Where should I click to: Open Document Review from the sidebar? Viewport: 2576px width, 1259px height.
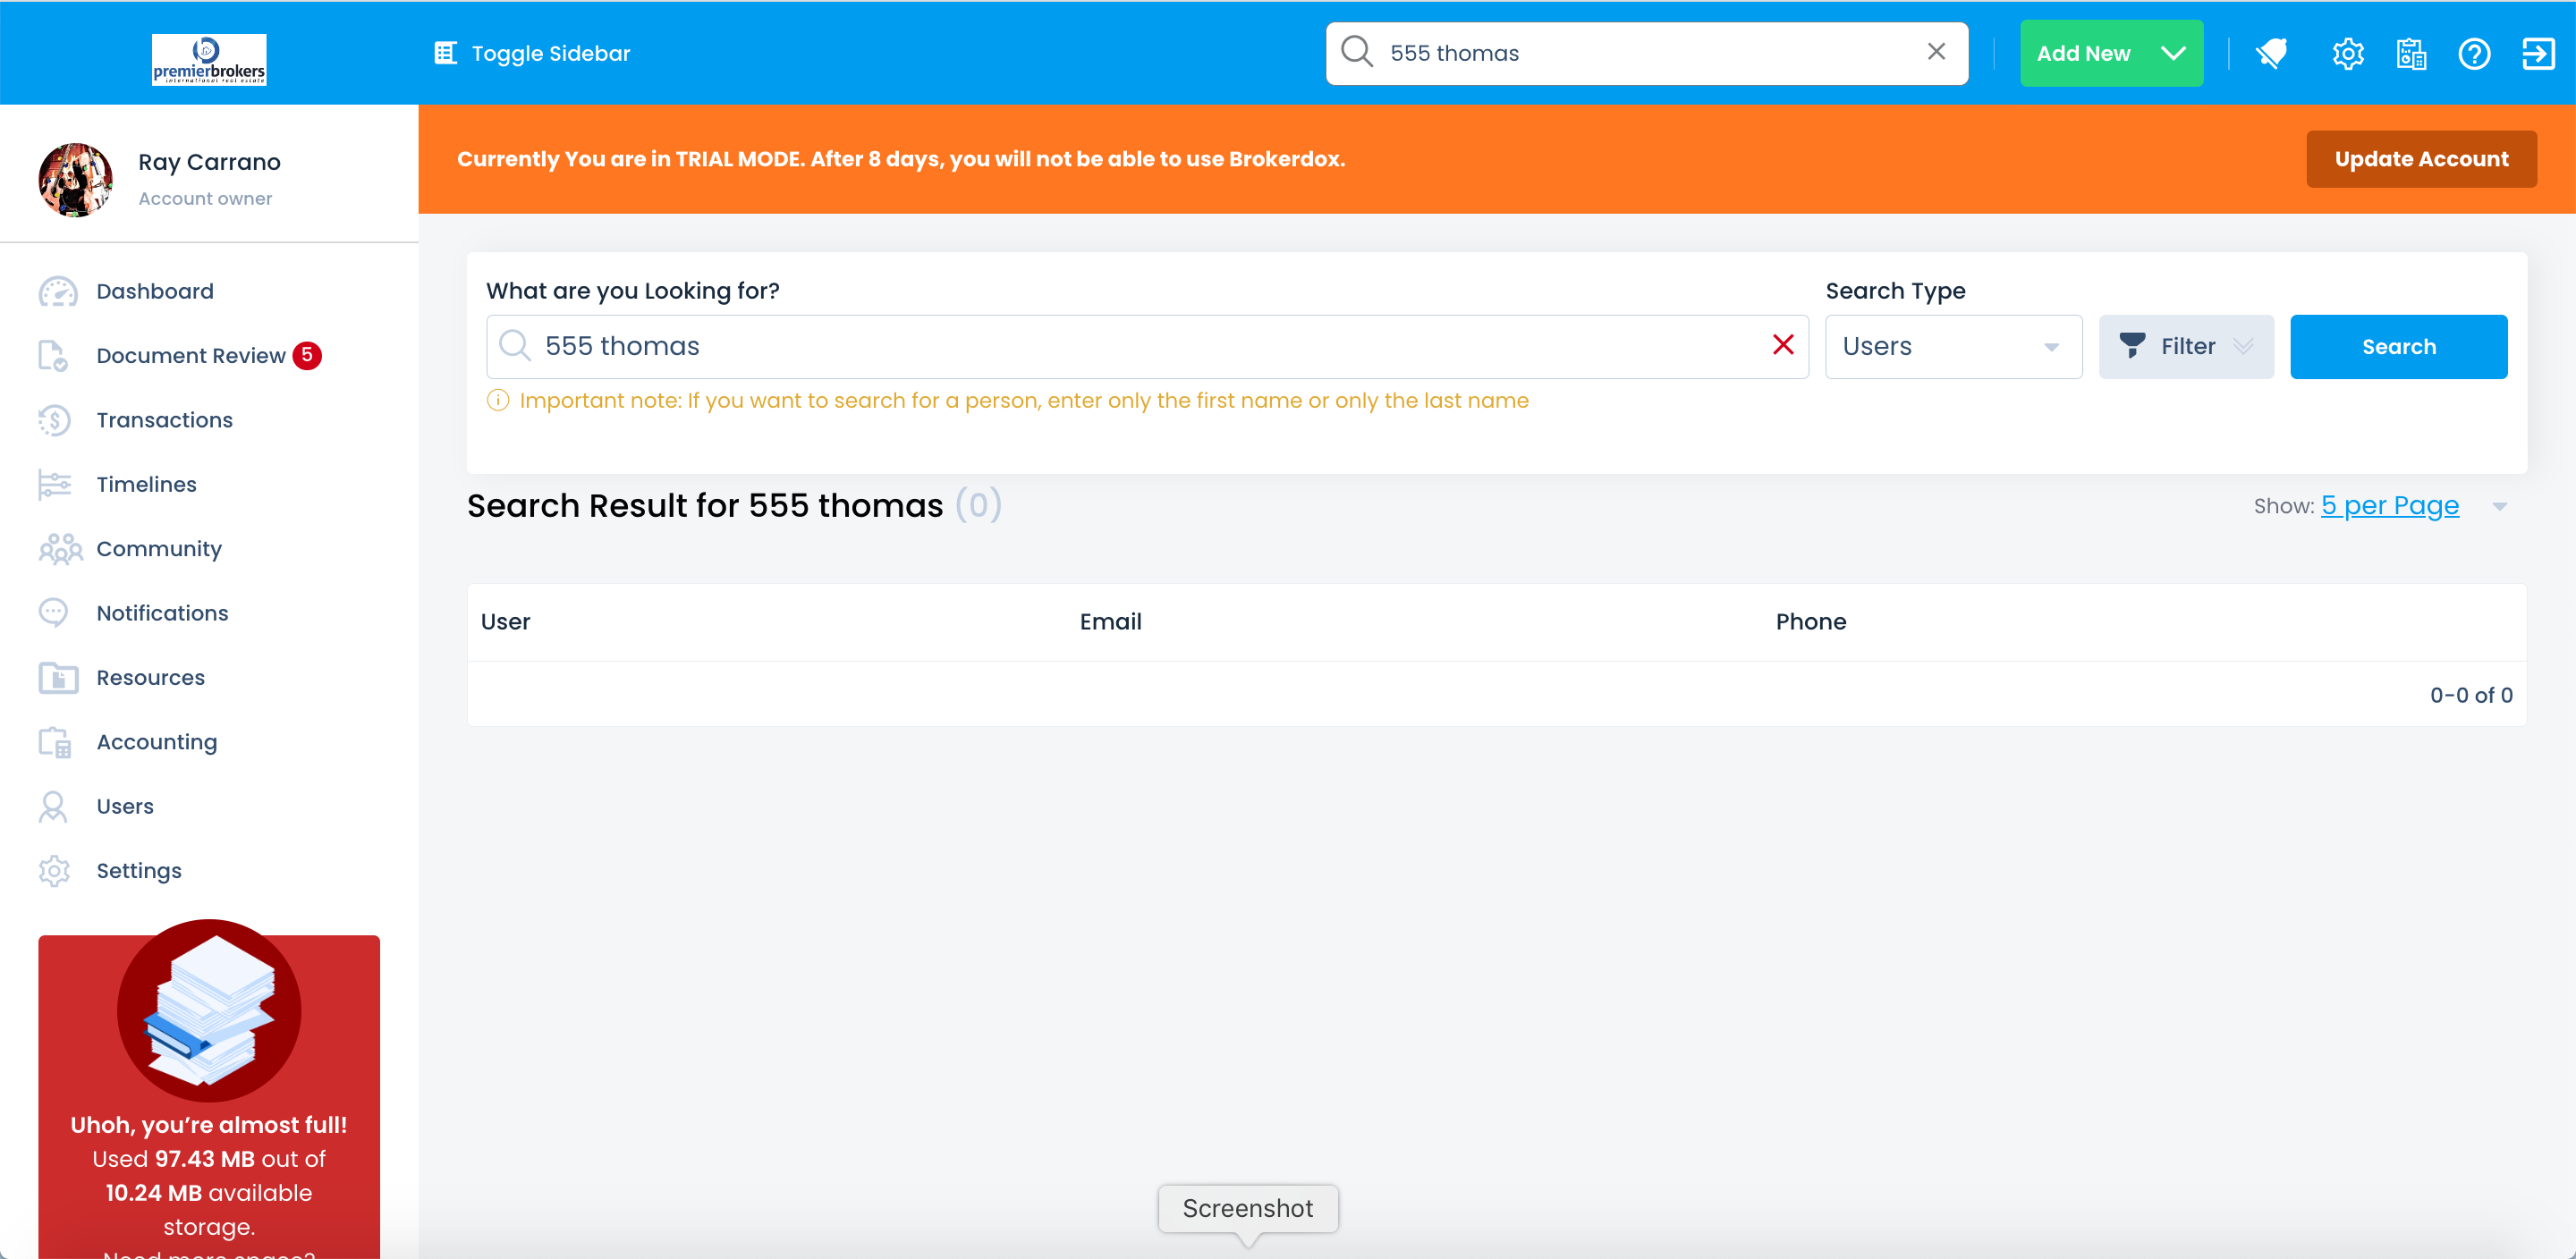tap(191, 355)
